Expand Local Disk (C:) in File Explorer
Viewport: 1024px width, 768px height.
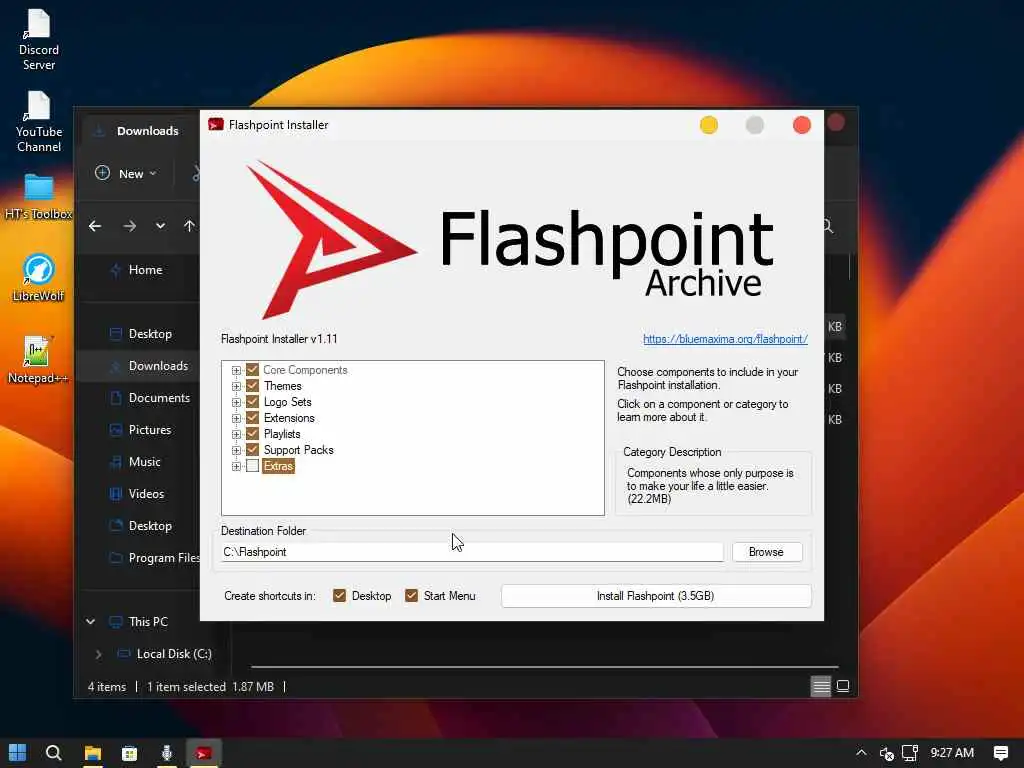coord(99,654)
